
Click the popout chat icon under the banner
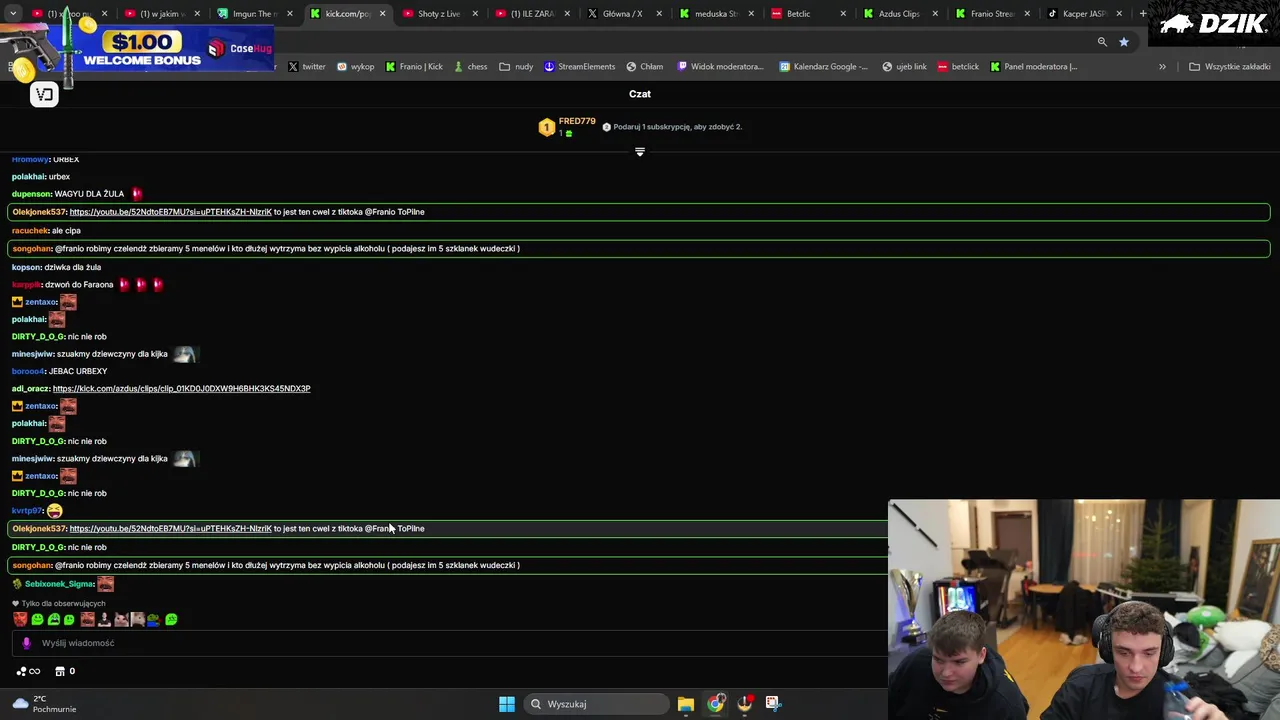coord(44,94)
